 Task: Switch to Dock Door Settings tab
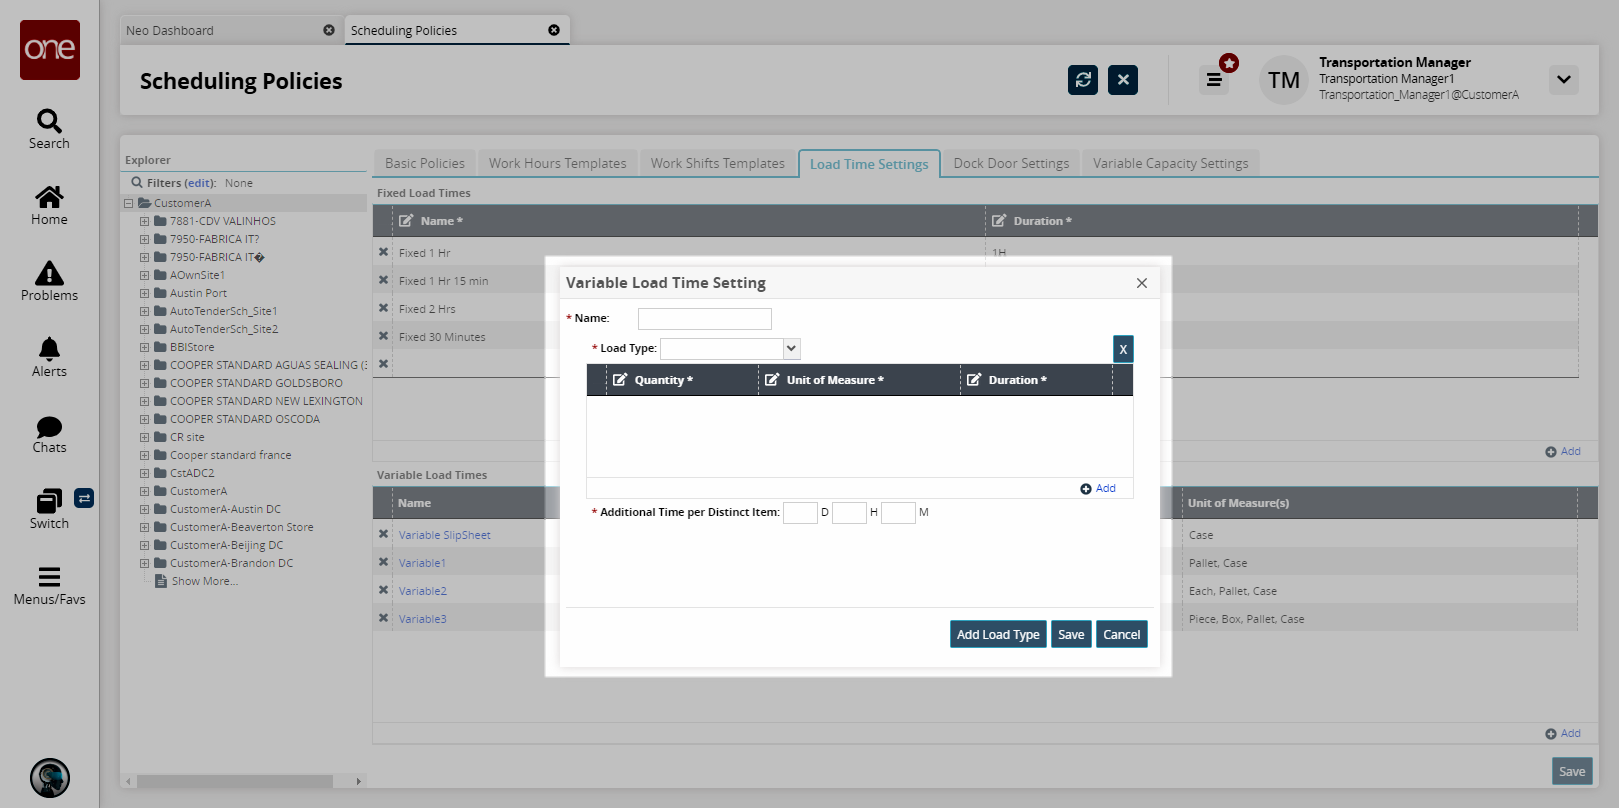[x=1010, y=163]
